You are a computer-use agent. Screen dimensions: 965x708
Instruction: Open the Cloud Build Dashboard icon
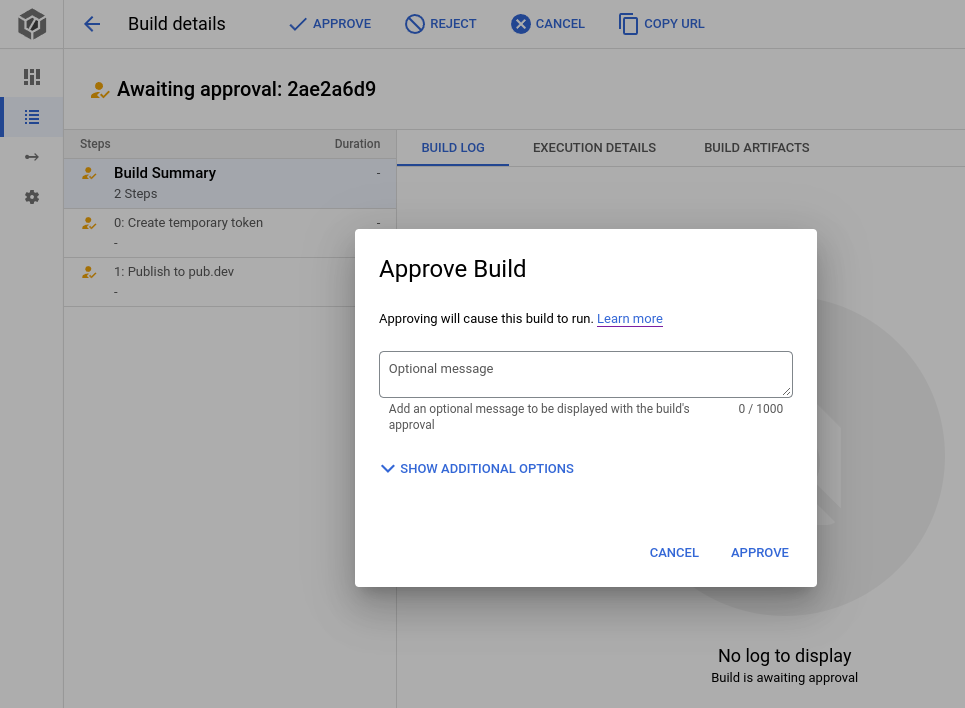tap(31, 76)
